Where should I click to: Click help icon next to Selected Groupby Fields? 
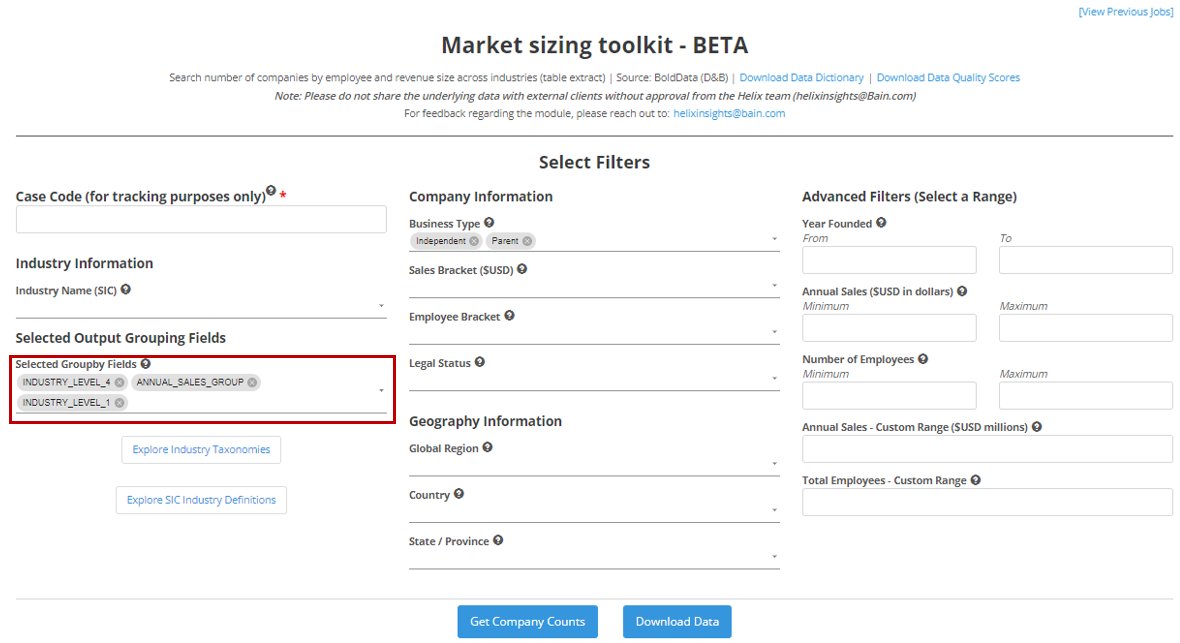pos(146,364)
